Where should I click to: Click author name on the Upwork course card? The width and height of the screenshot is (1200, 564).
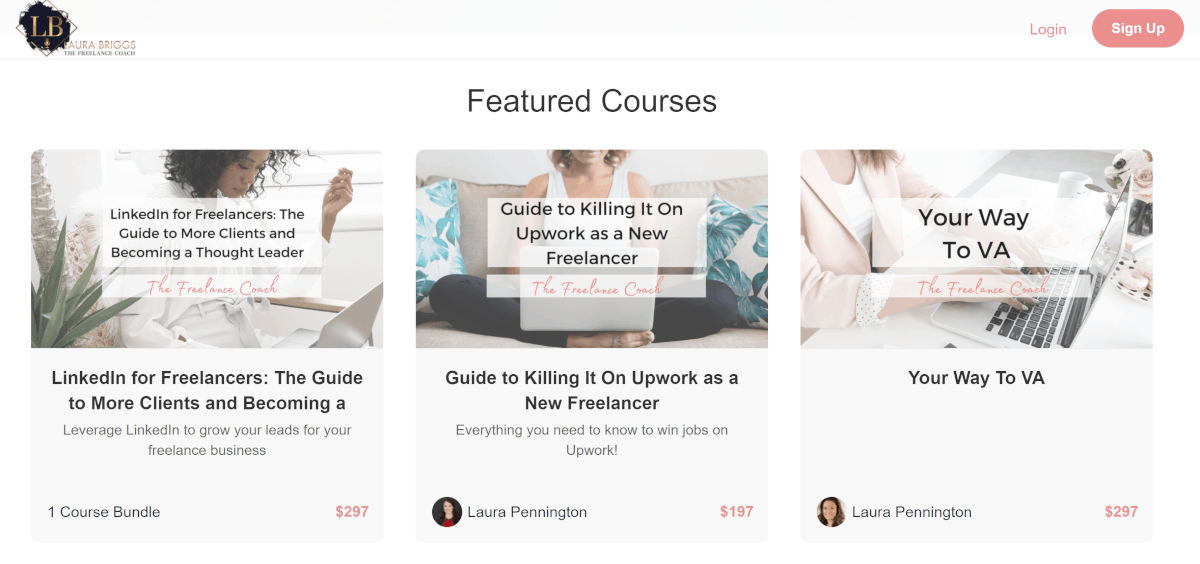click(527, 512)
